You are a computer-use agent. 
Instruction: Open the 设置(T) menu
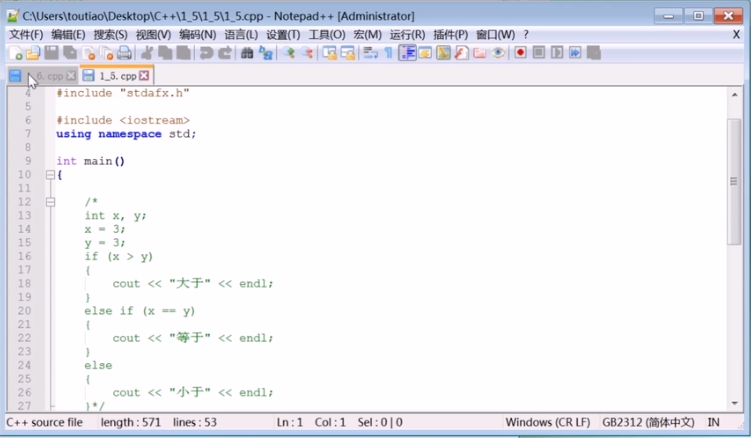click(x=283, y=35)
